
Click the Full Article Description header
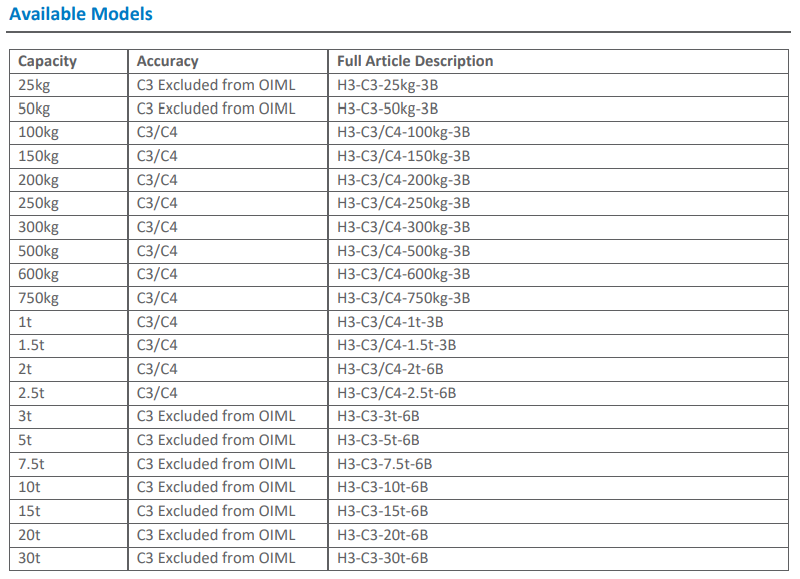click(415, 61)
